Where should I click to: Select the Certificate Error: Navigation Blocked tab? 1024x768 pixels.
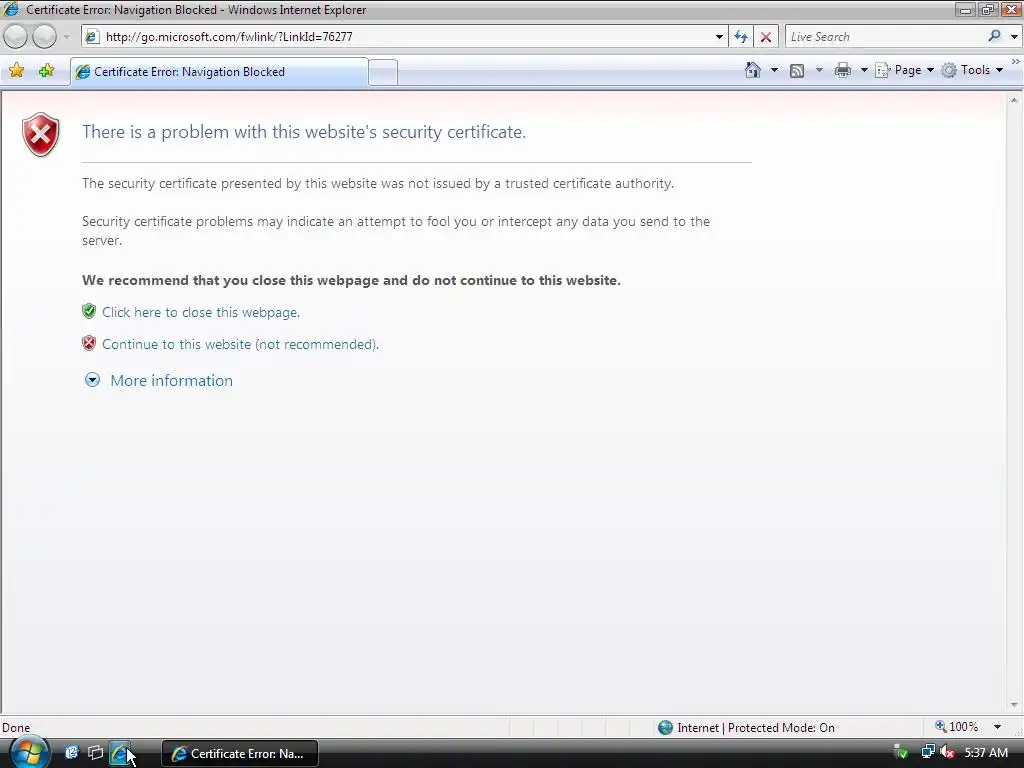coord(219,72)
